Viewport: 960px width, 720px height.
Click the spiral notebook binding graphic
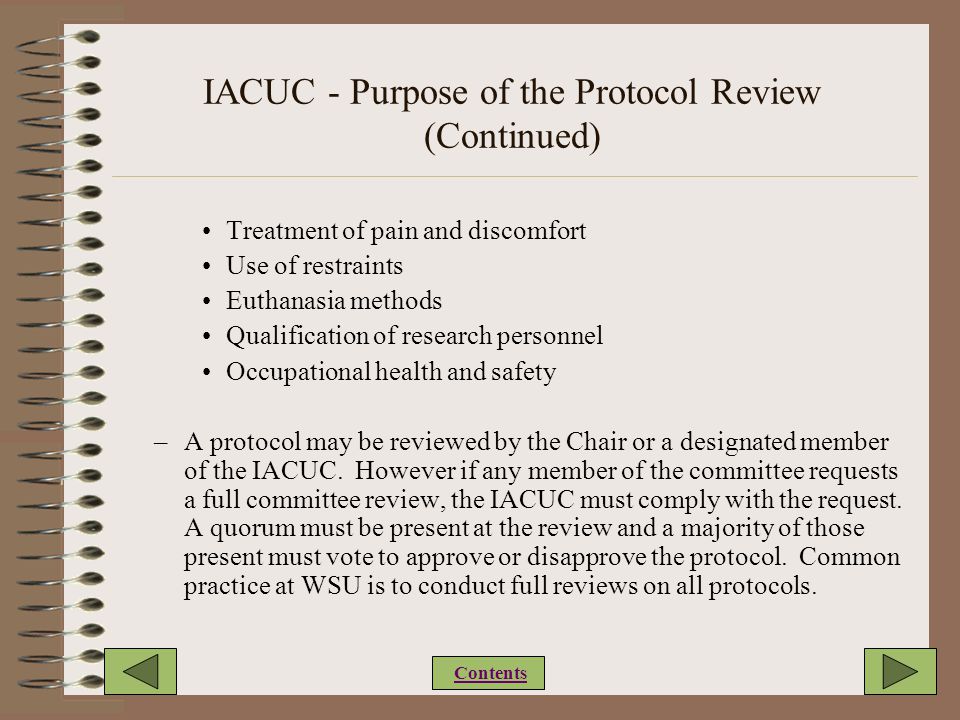(x=60, y=359)
